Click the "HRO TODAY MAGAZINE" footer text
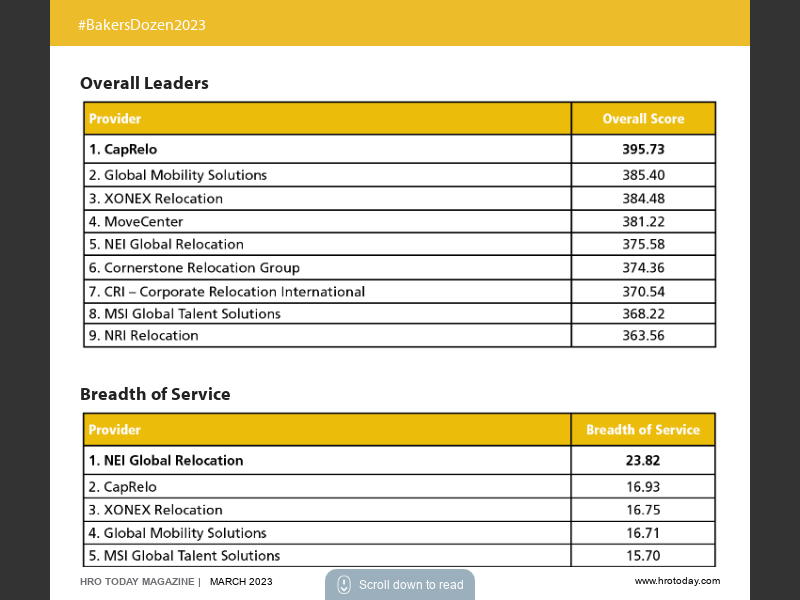 click(x=138, y=581)
